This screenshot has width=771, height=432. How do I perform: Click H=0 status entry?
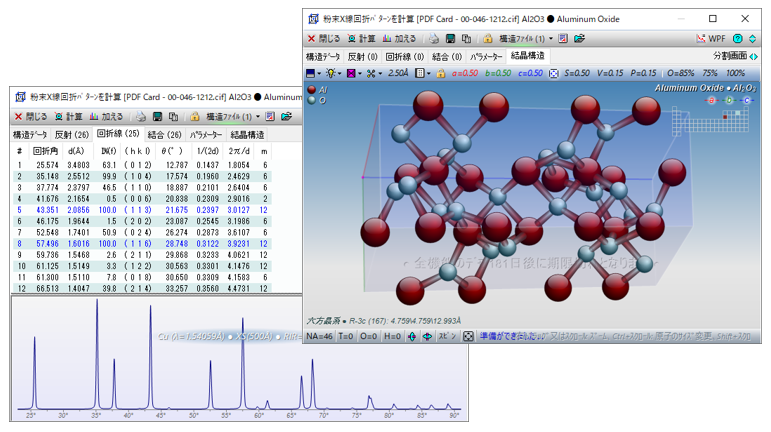[x=392, y=336]
